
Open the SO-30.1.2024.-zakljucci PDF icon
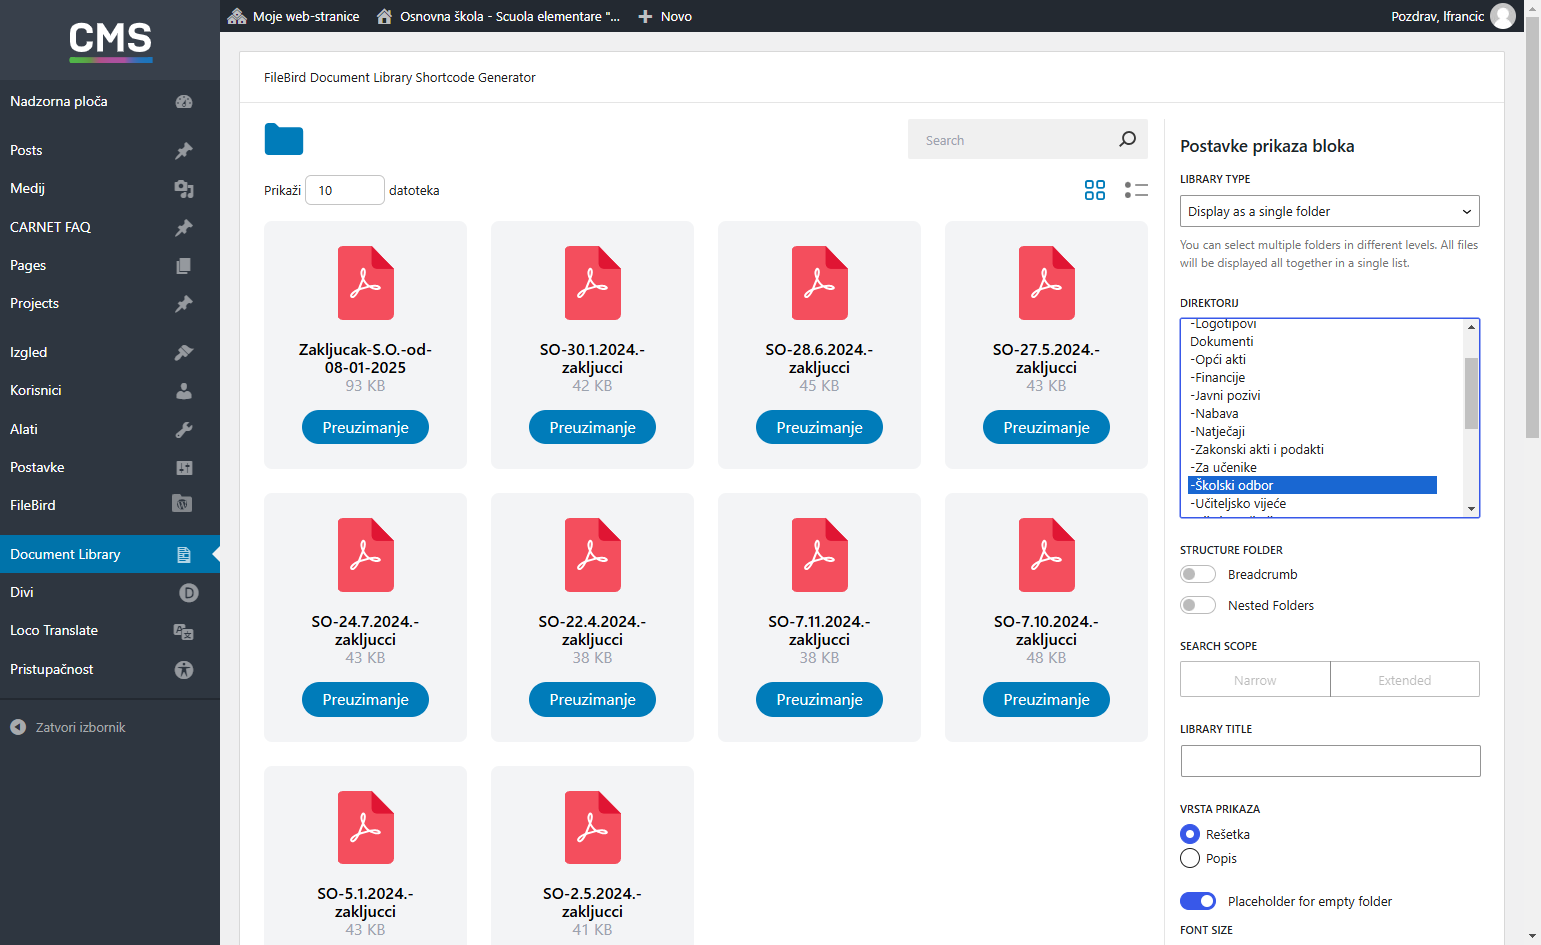[x=593, y=283]
